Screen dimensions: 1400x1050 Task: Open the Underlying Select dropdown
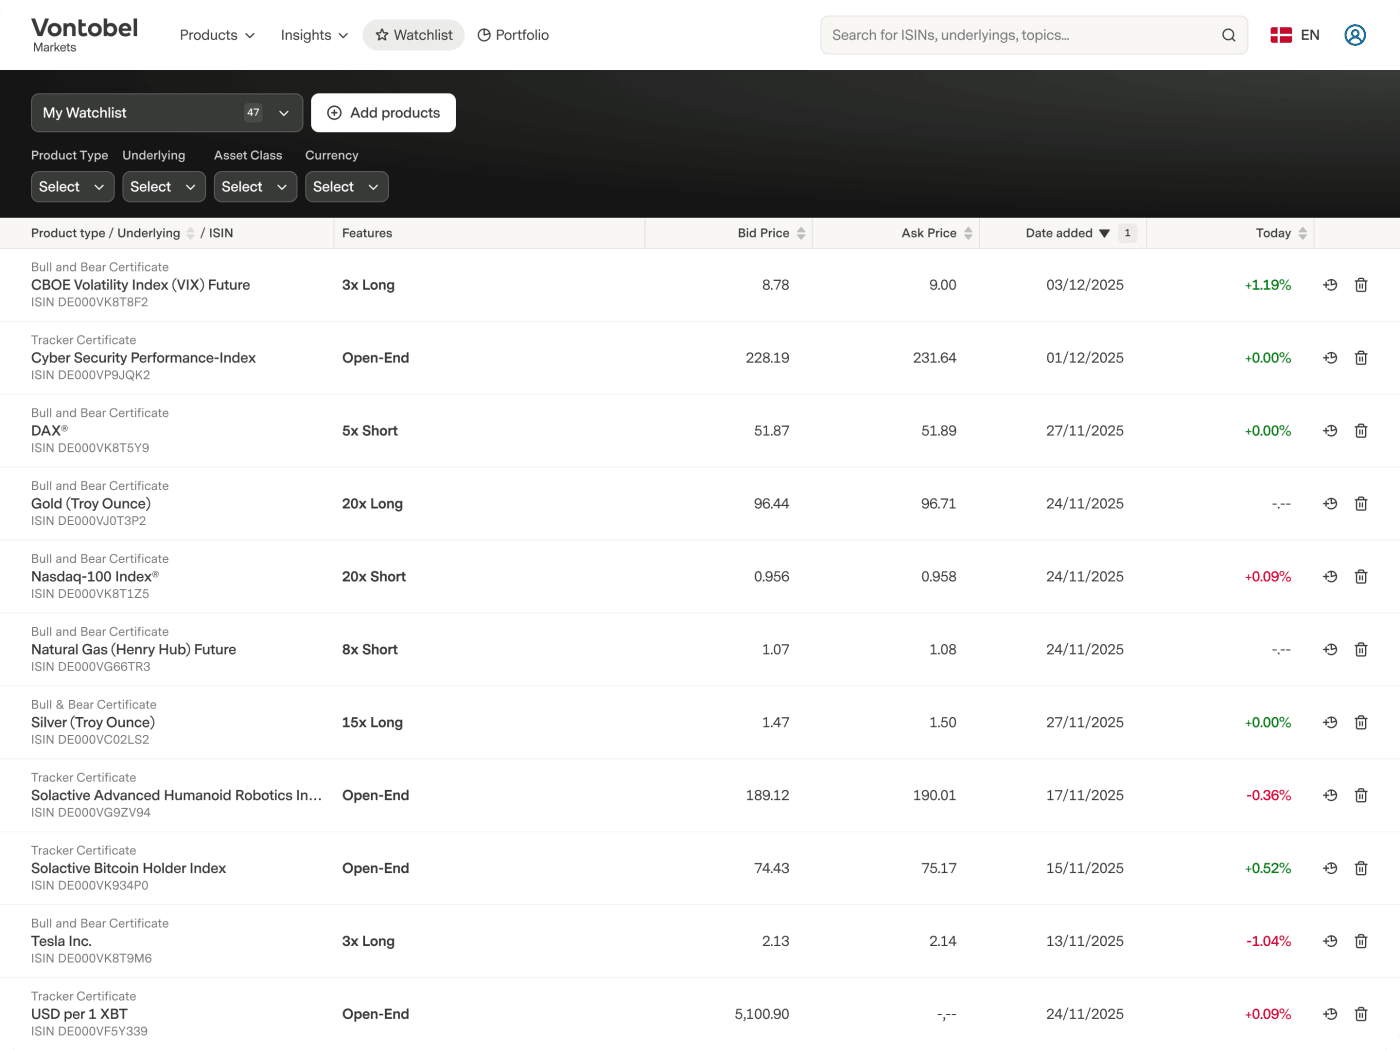pyautogui.click(x=164, y=187)
